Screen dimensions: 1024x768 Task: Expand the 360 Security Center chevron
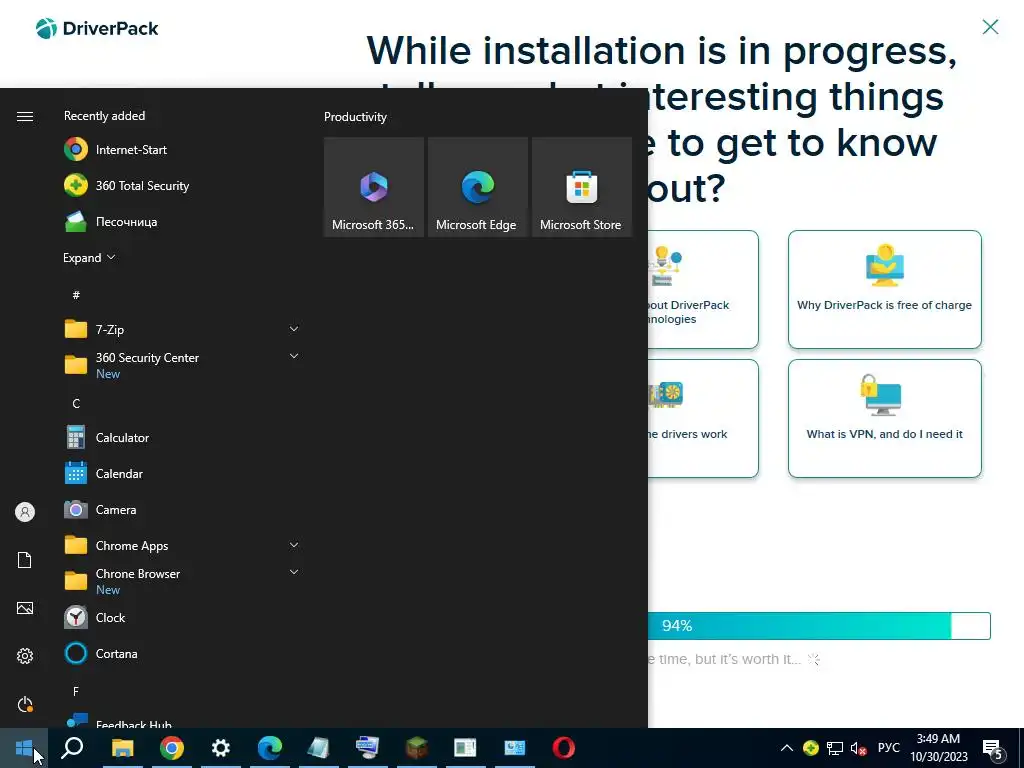tap(294, 356)
